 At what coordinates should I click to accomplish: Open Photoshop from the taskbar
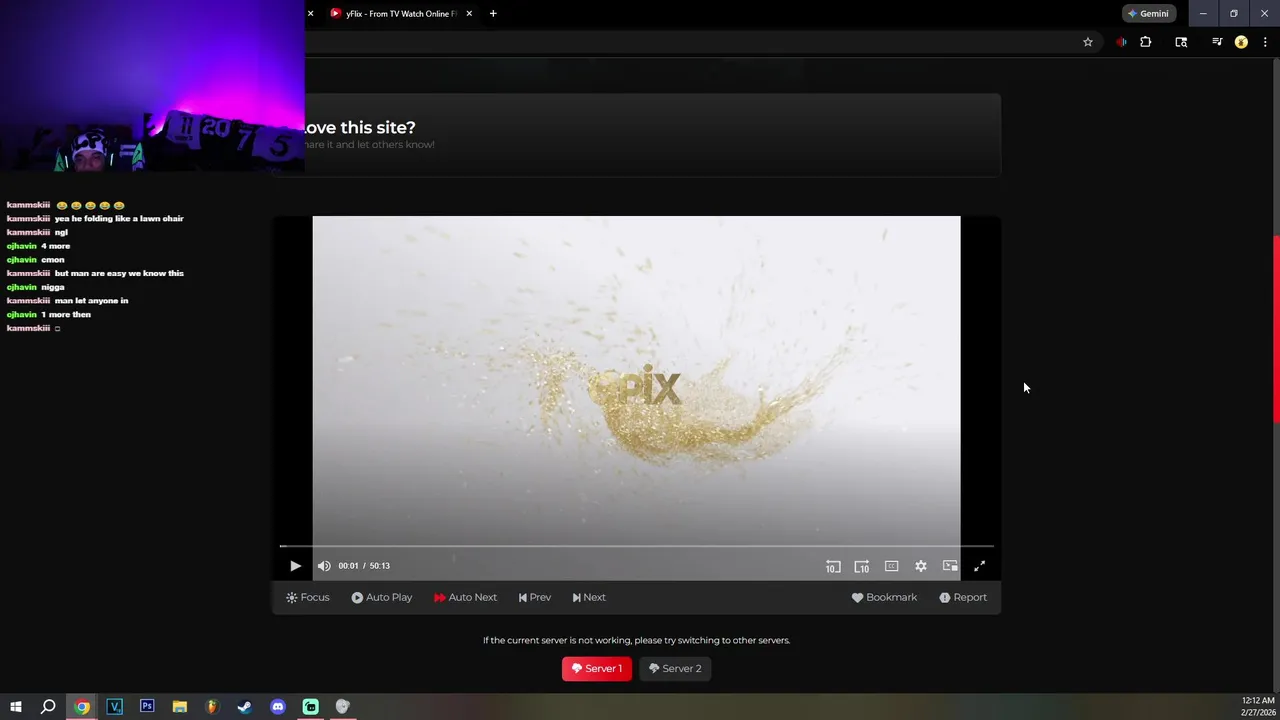tap(147, 707)
